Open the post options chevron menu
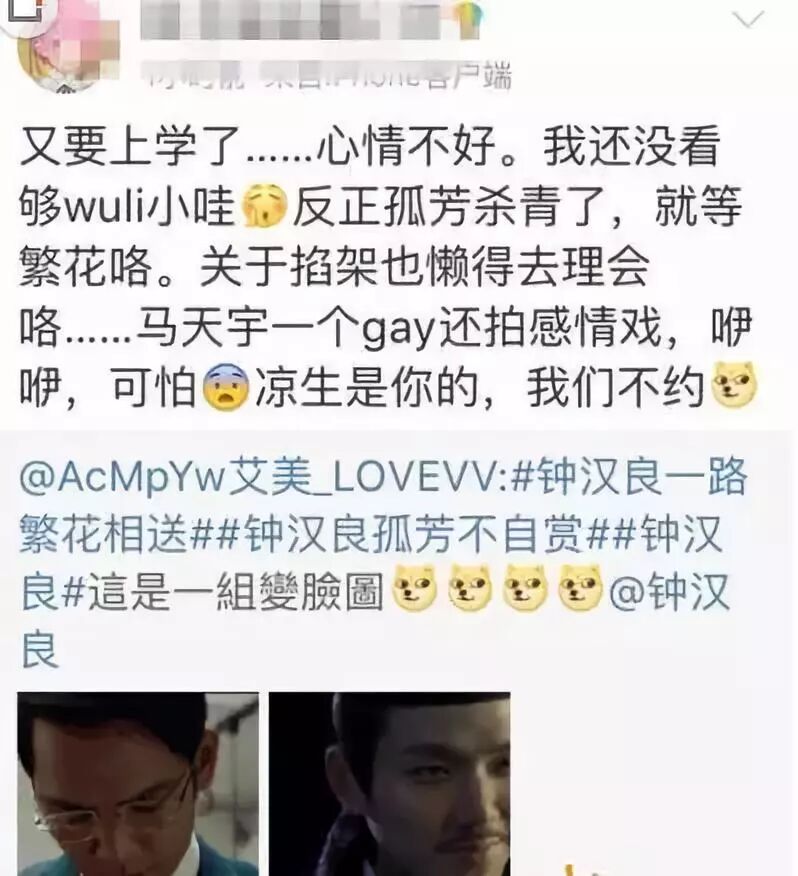Viewport: 798px width, 876px height. (748, 20)
